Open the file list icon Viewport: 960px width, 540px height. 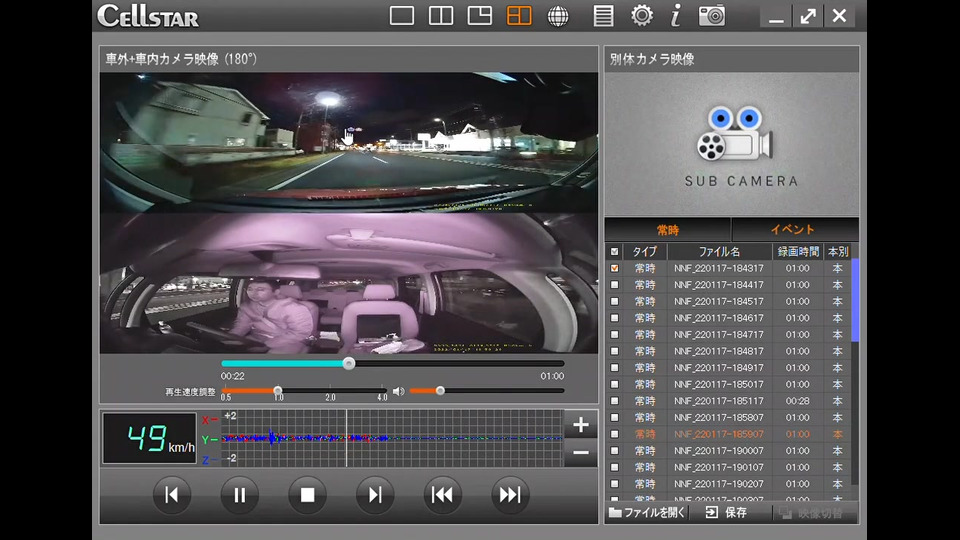tap(603, 16)
